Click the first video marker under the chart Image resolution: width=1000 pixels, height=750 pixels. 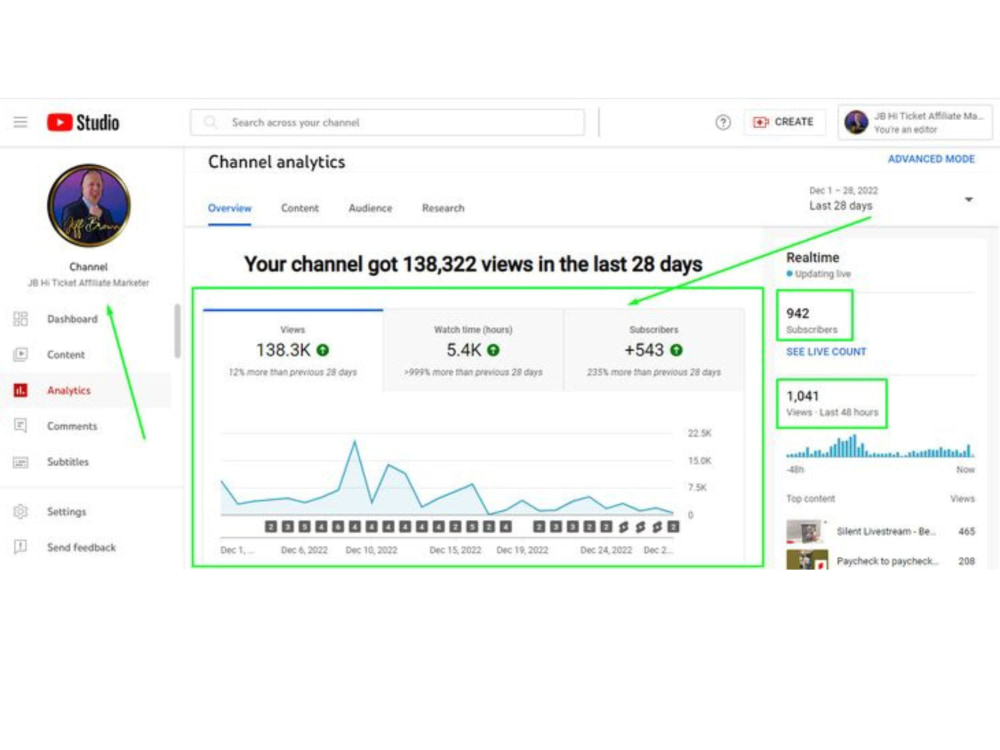271,527
